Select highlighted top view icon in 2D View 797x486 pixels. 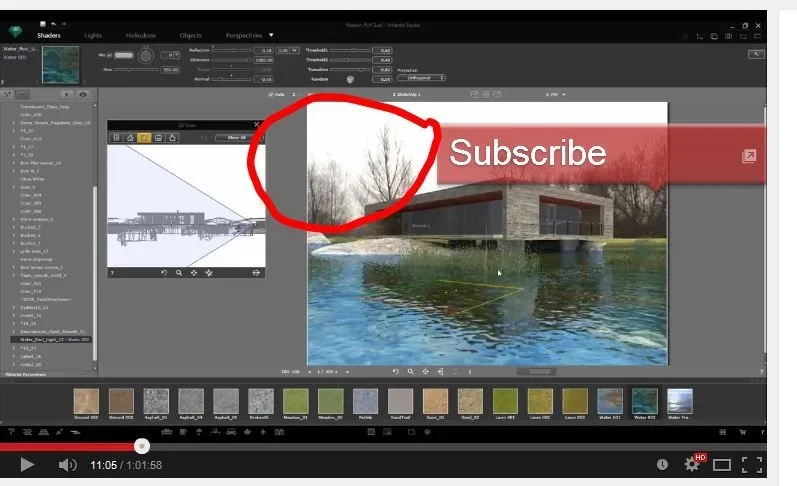143,137
